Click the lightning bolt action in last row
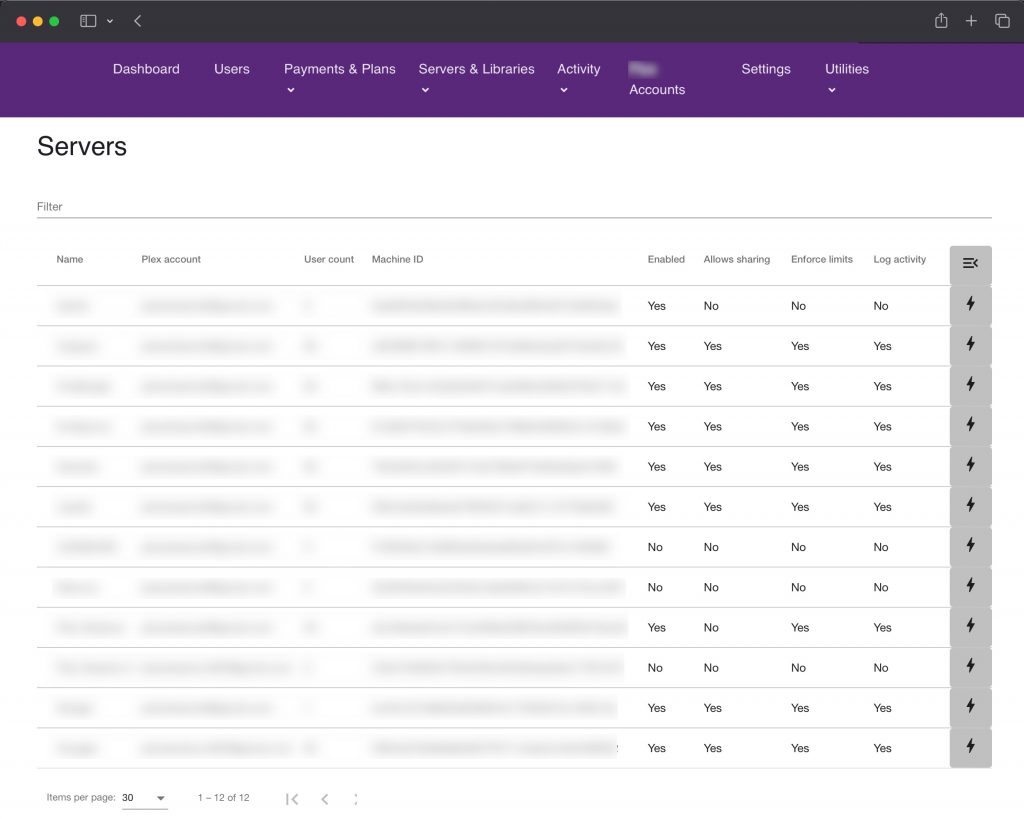The image size is (1024, 819). coord(970,746)
